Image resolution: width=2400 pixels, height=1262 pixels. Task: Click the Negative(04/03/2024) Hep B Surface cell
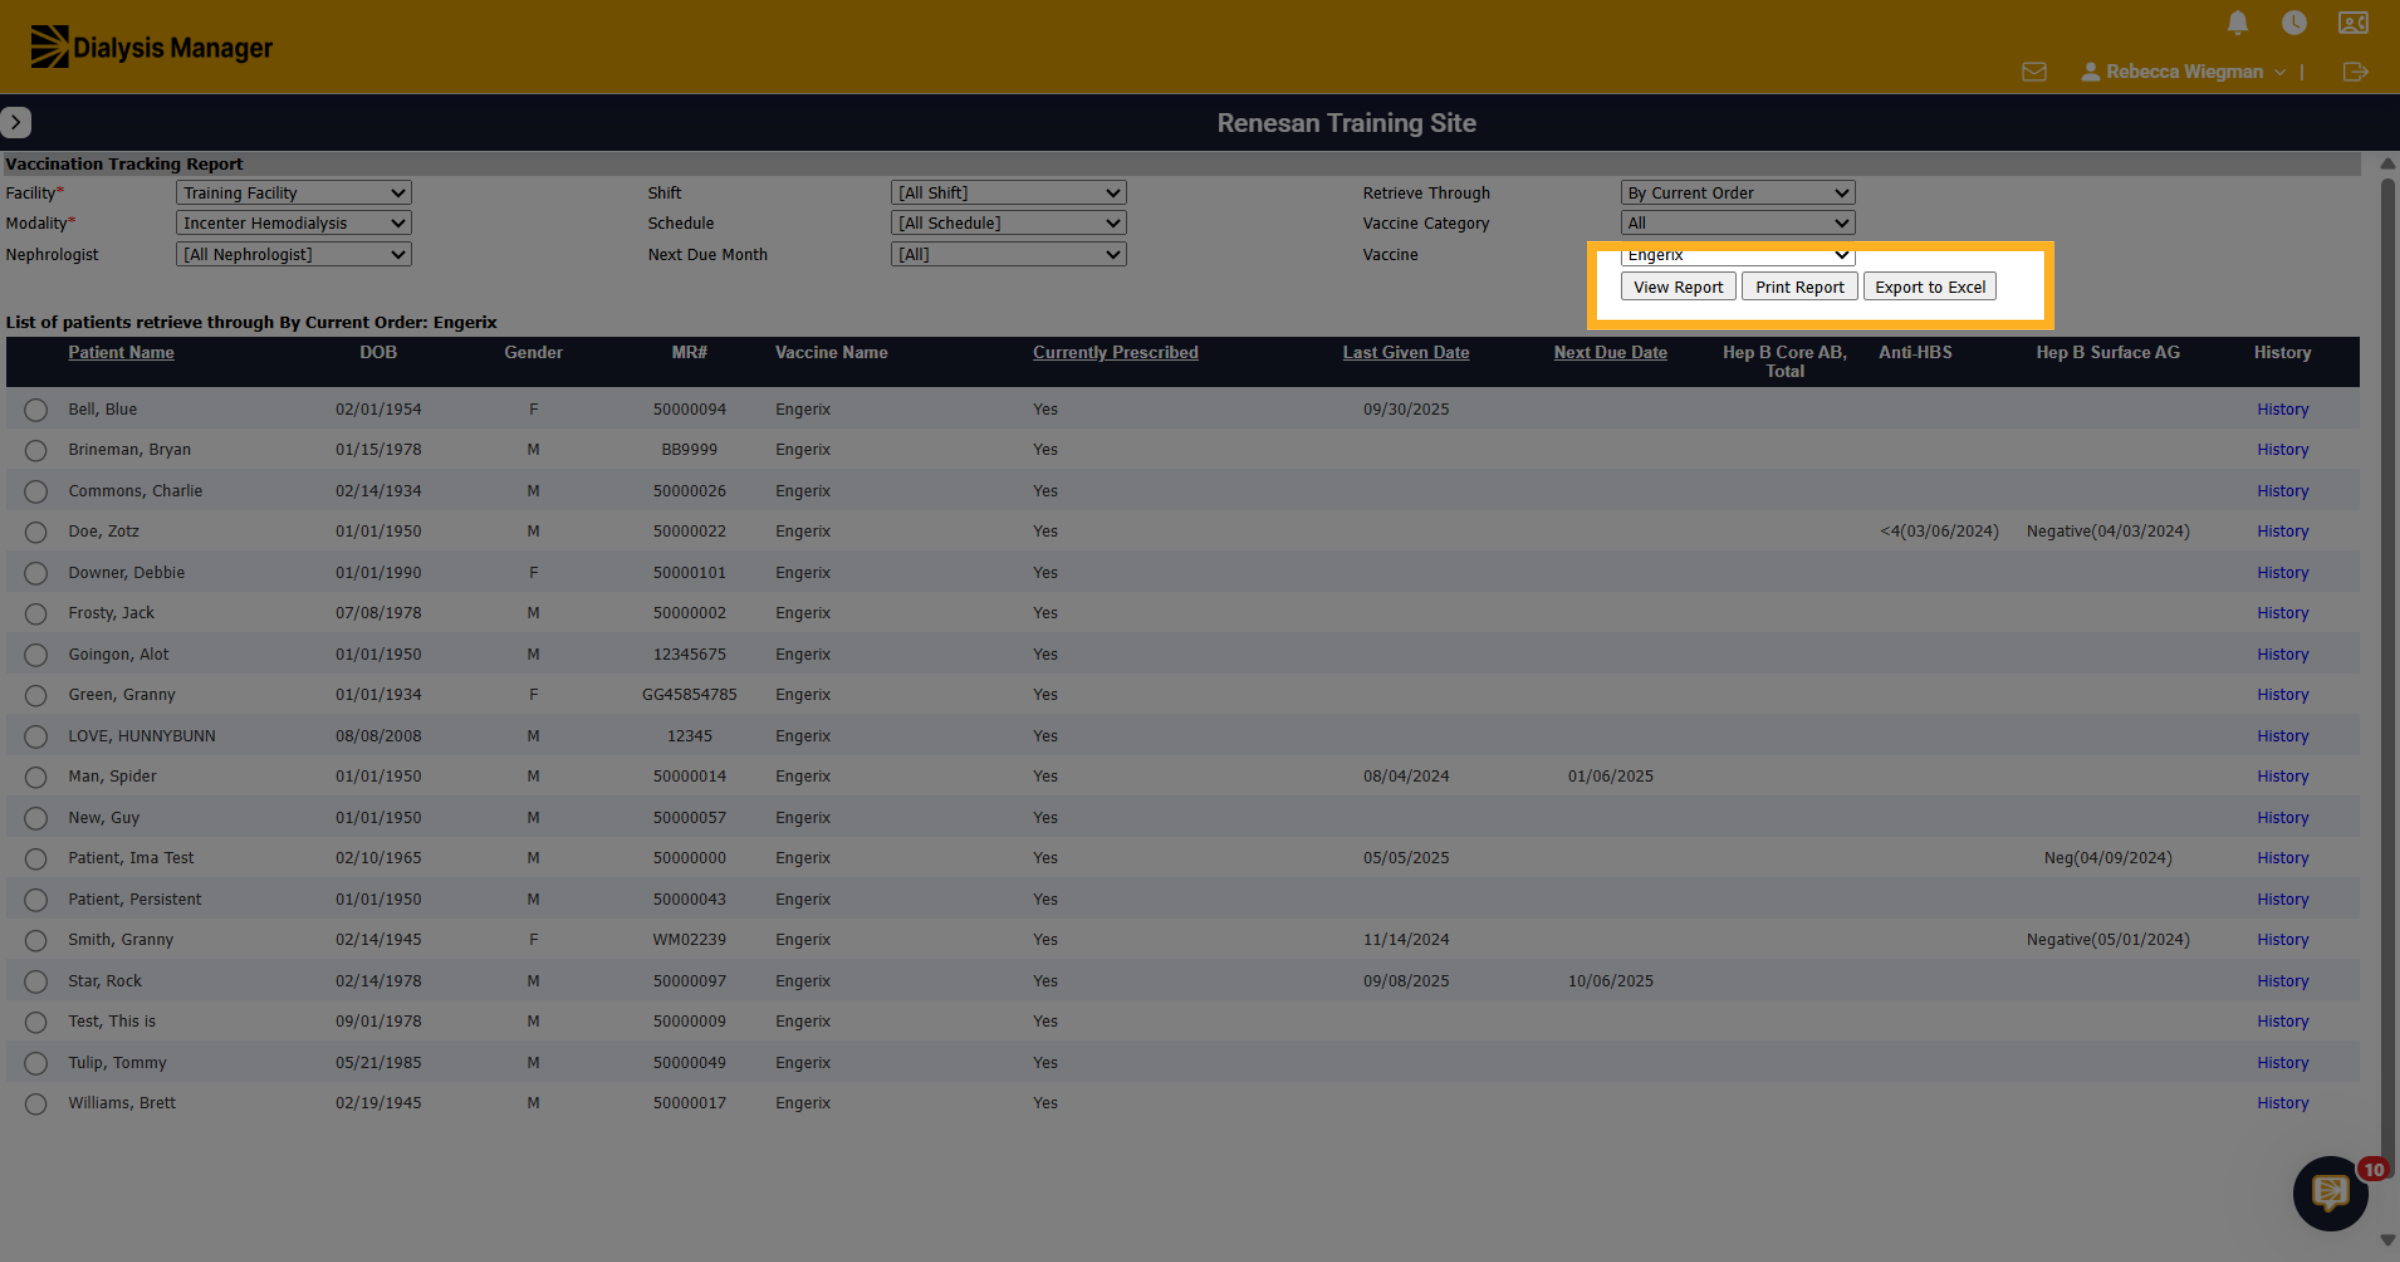click(2108, 531)
